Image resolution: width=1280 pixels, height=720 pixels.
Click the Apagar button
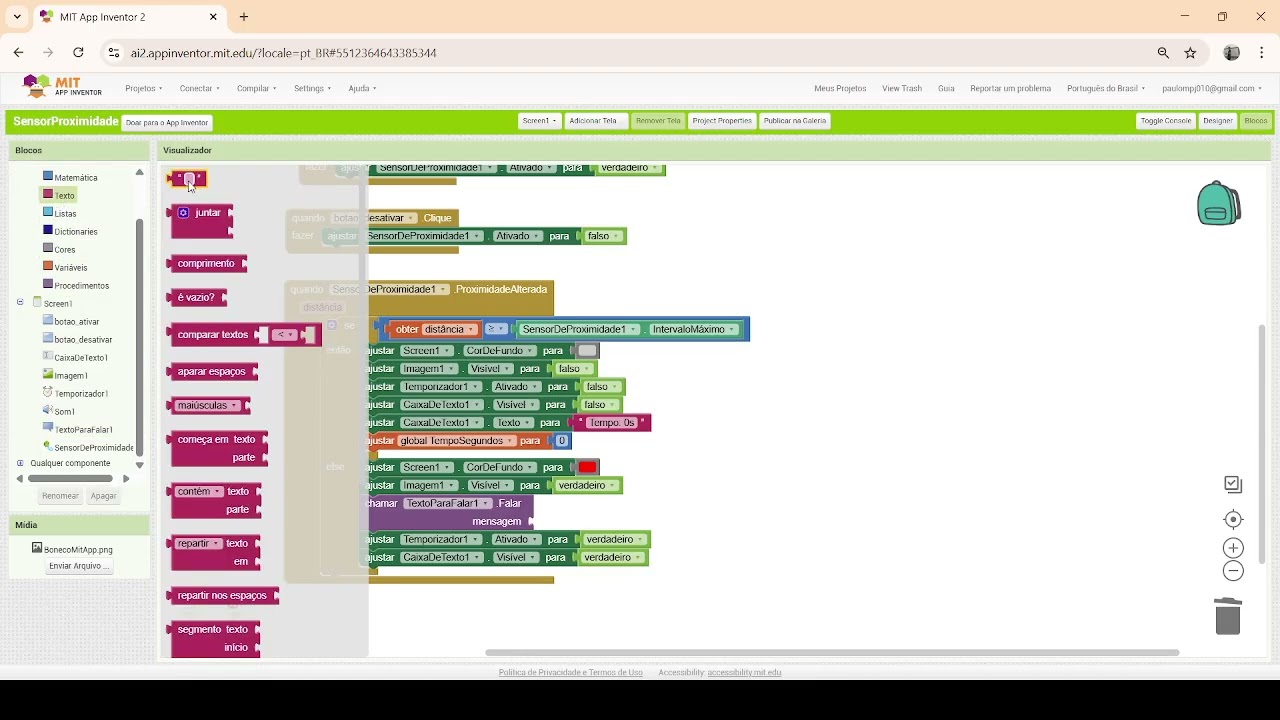point(103,496)
